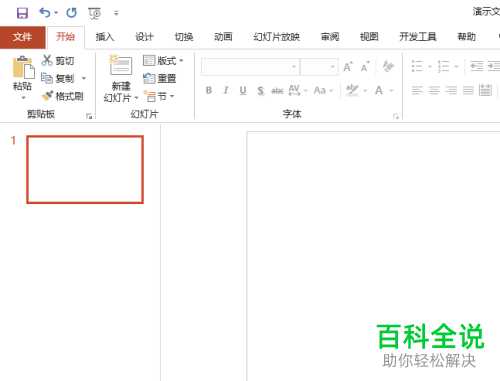Open the 剪贴板 clipboard pane launcher
This screenshot has width=500, height=381.
(x=89, y=116)
